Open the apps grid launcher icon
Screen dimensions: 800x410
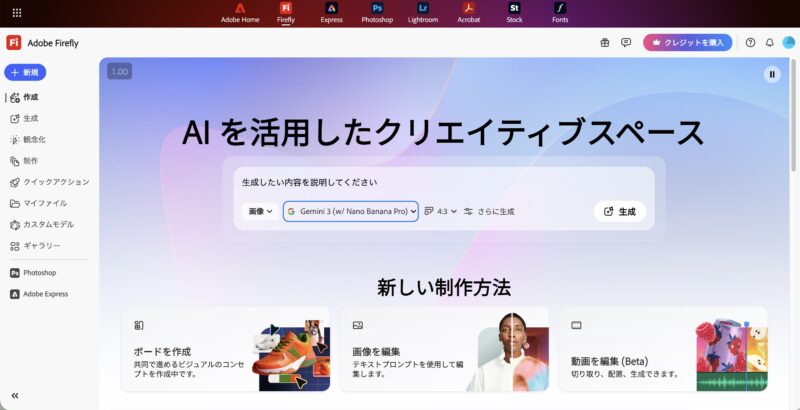point(17,13)
